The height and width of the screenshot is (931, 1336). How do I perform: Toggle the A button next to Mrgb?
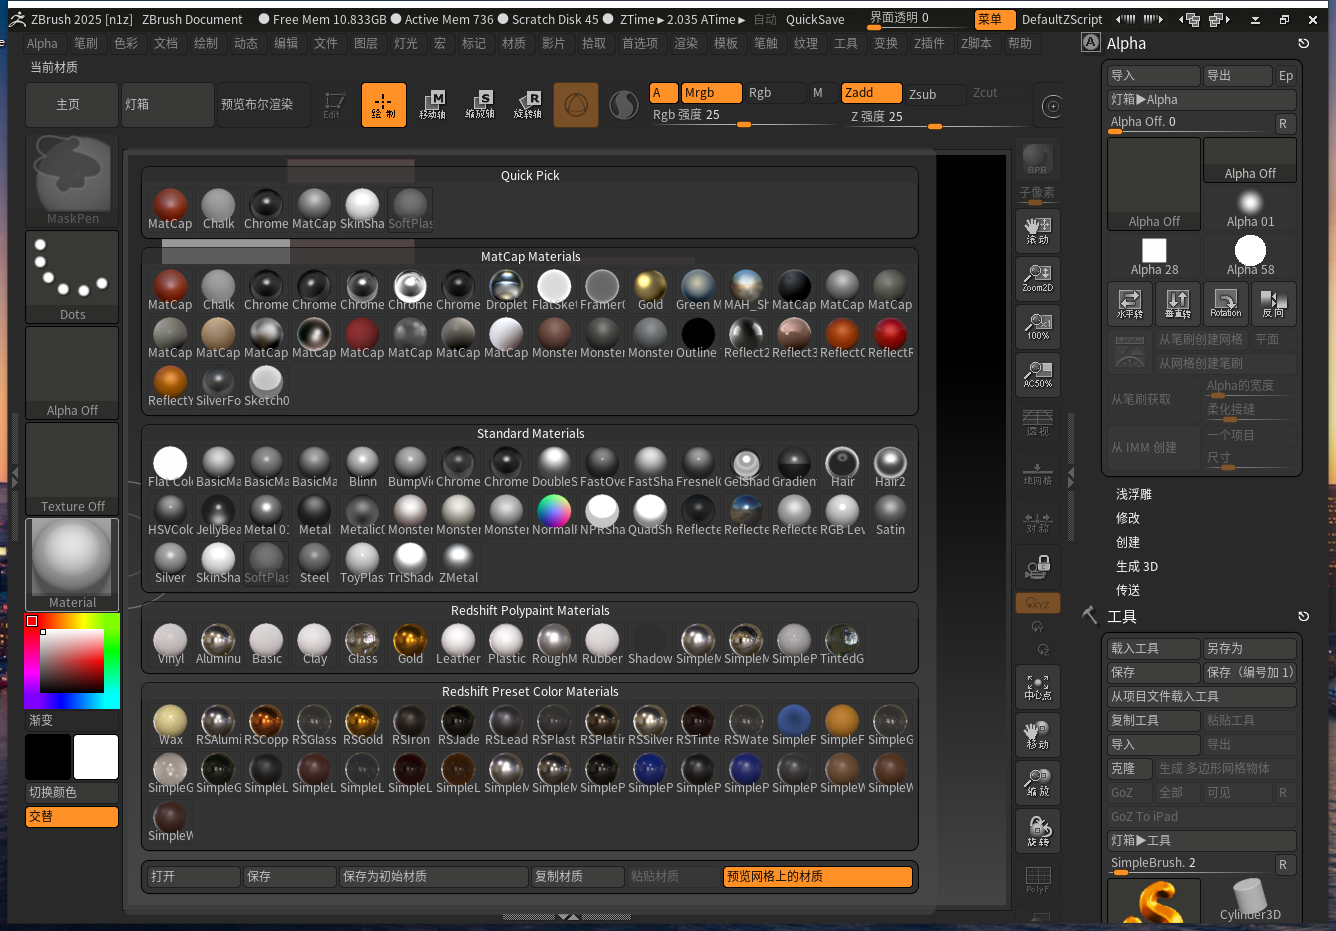663,93
